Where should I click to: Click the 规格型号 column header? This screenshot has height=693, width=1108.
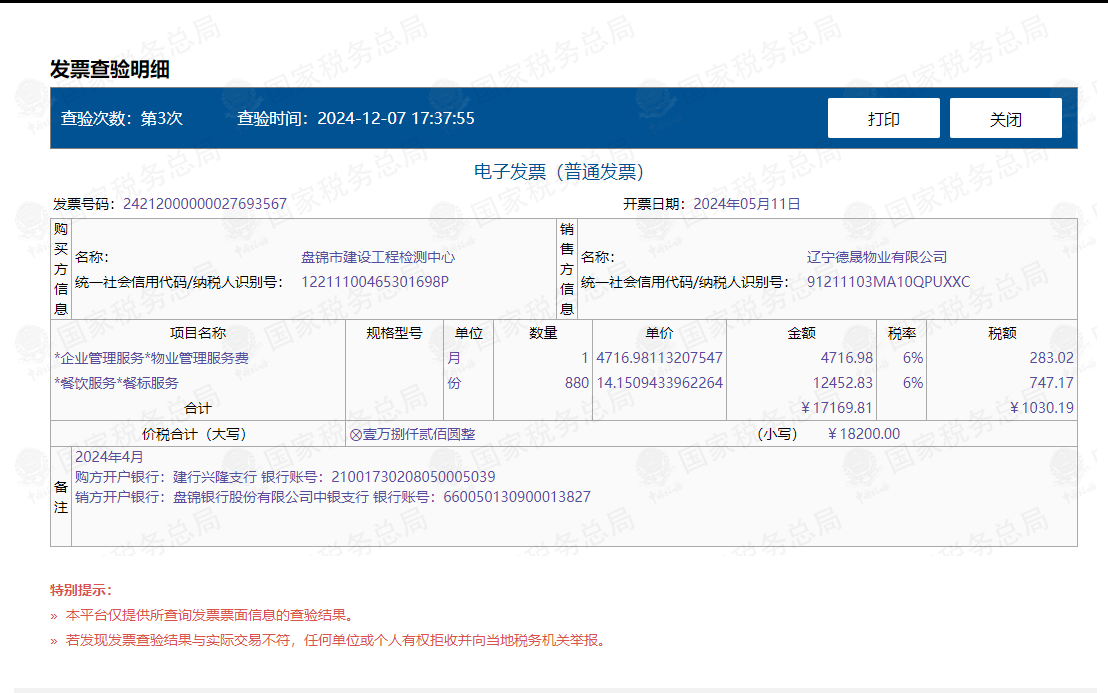[394, 333]
